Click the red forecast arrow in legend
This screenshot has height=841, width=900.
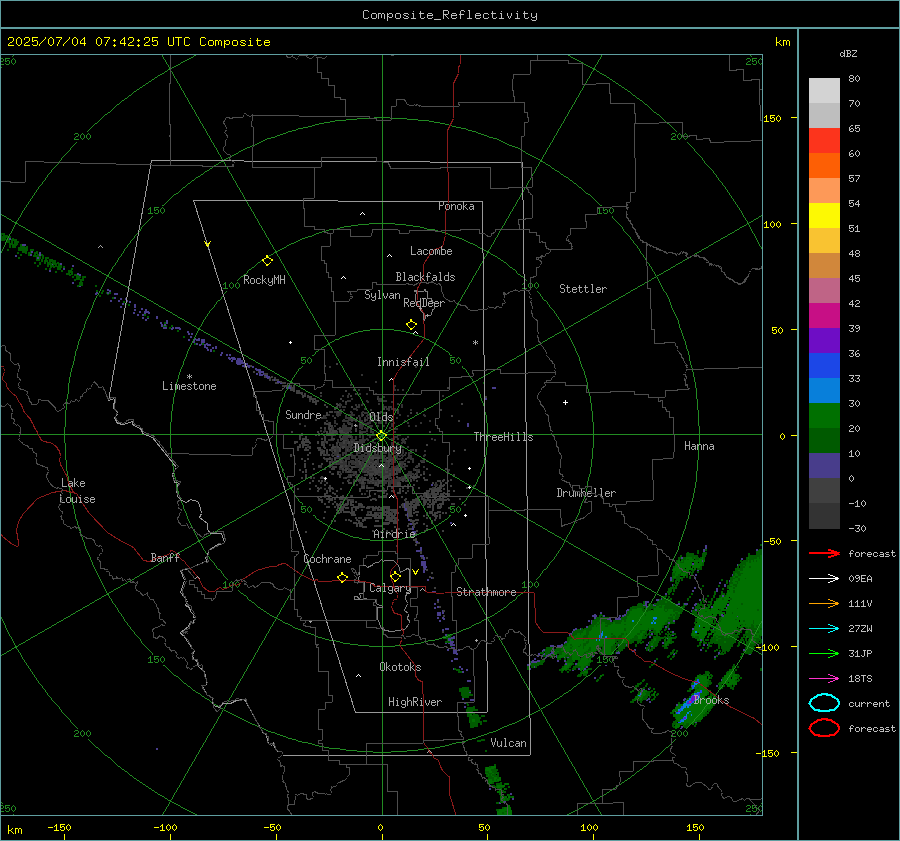click(824, 553)
